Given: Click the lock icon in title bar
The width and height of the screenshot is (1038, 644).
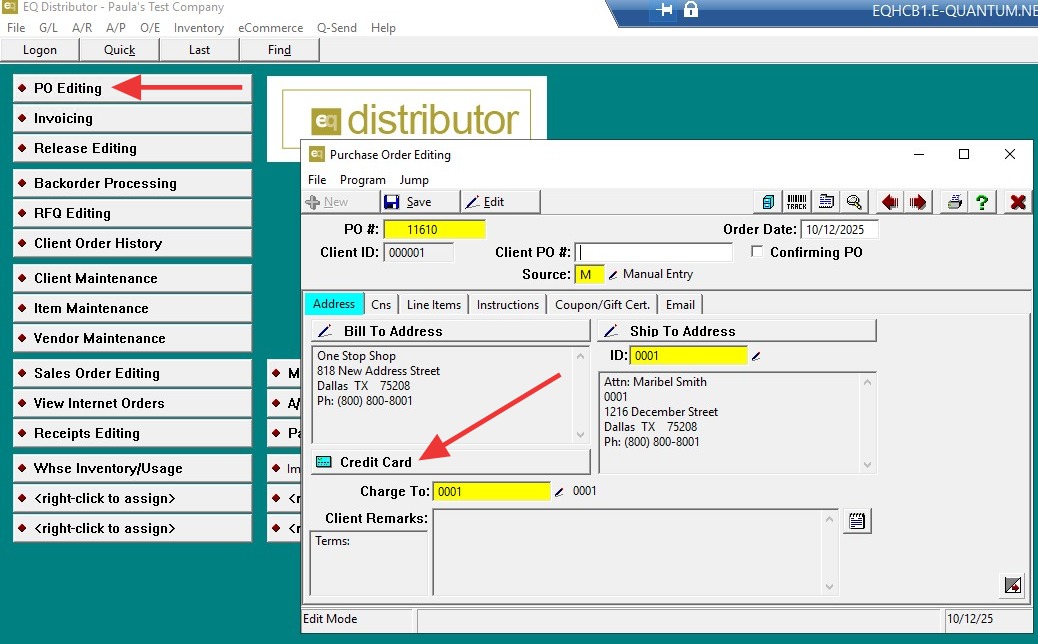Looking at the screenshot, I should (x=690, y=9).
